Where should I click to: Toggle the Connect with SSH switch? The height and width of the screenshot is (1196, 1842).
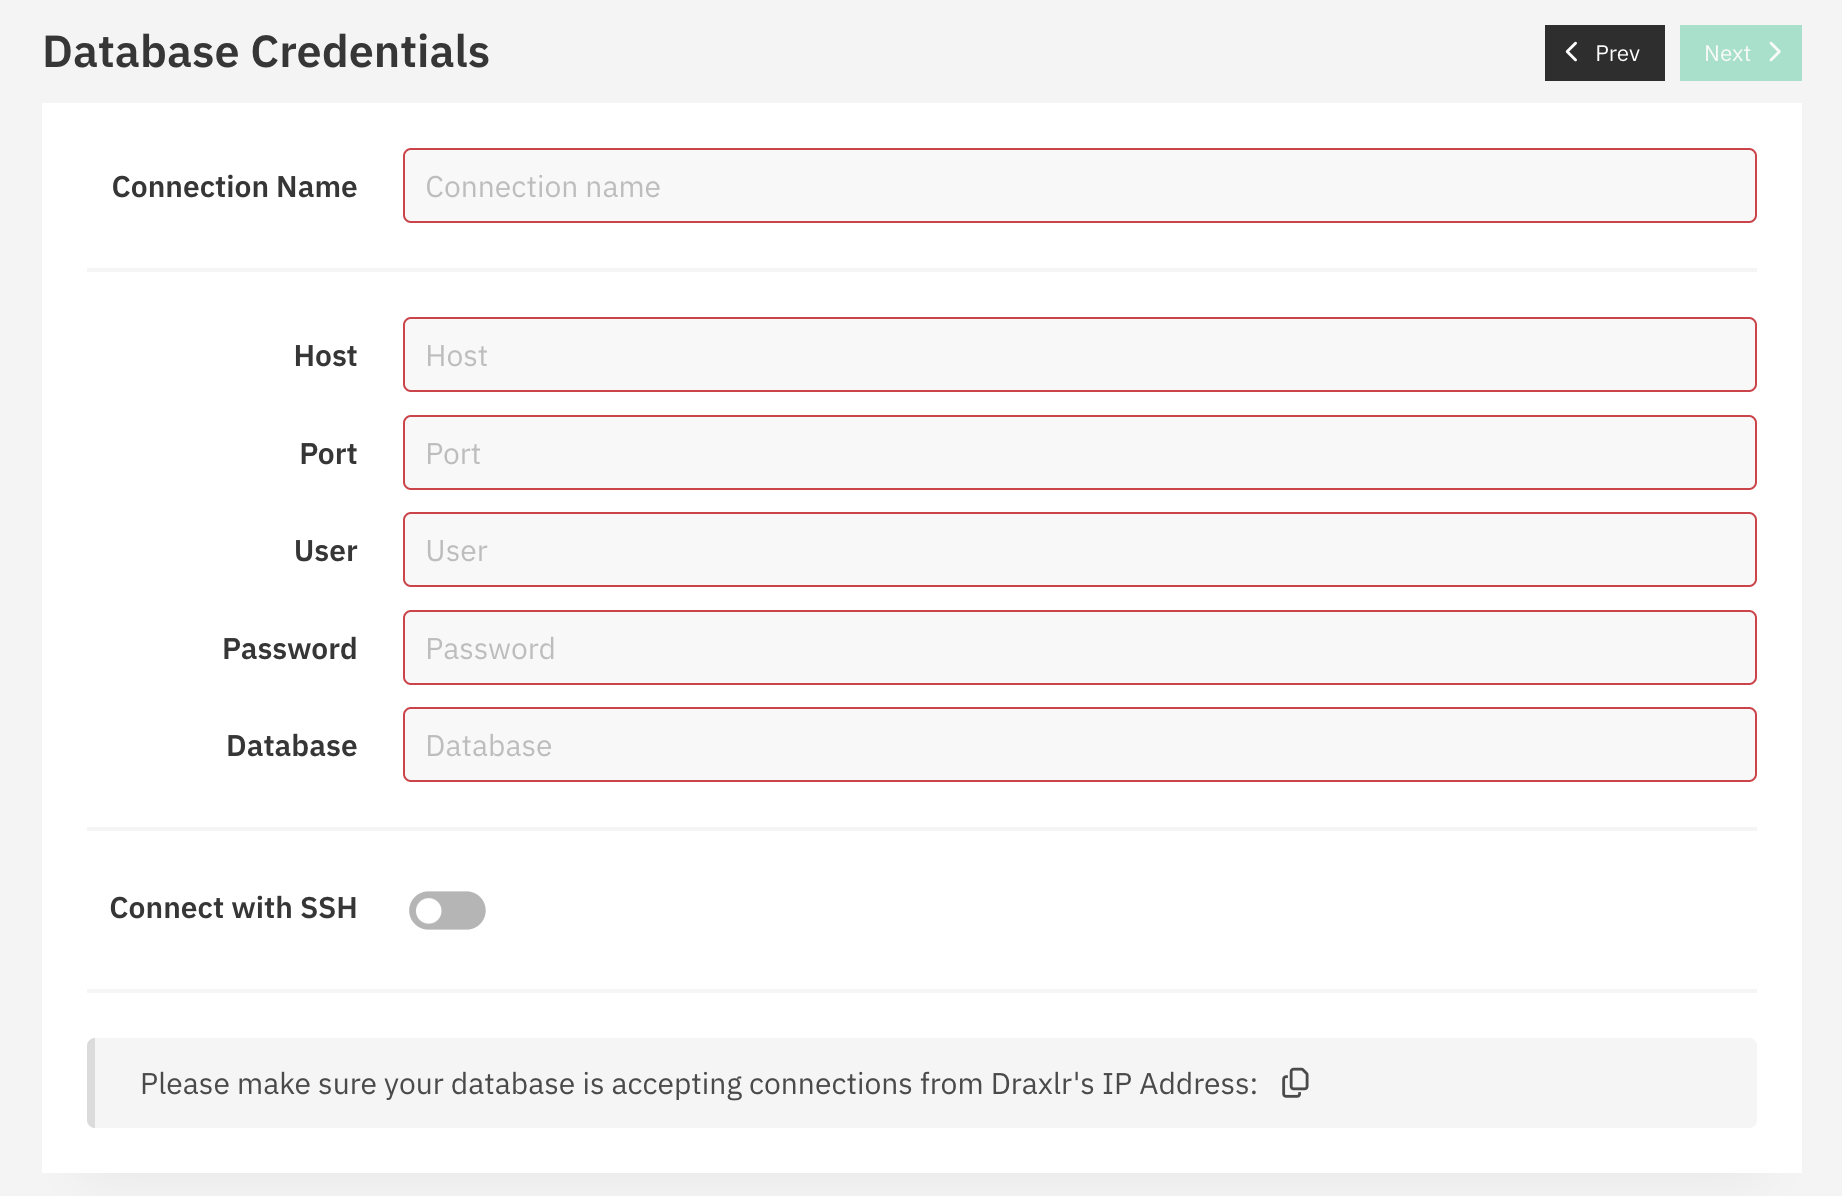tap(447, 910)
